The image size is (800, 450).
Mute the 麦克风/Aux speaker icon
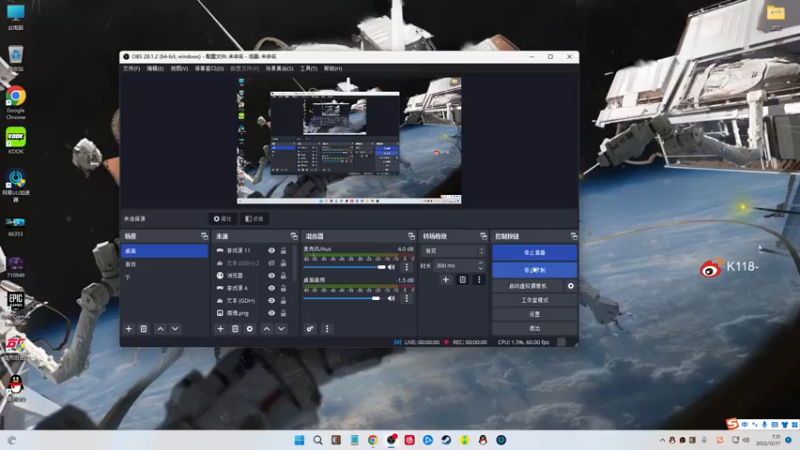pos(391,267)
